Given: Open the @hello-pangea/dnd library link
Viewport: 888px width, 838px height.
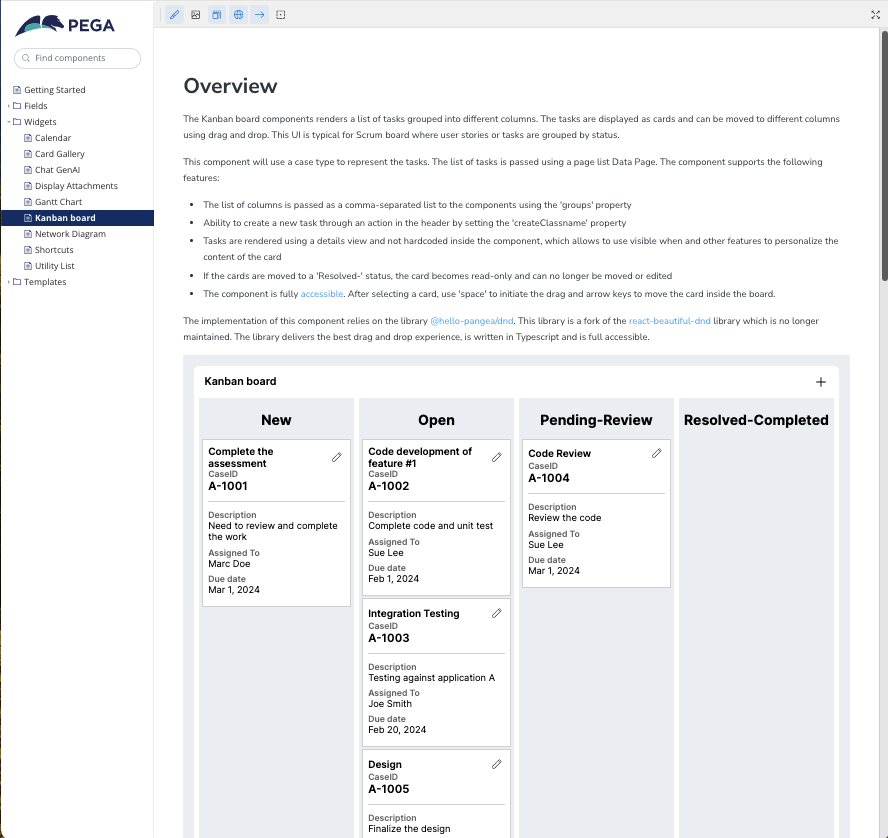Looking at the screenshot, I should click(x=471, y=321).
